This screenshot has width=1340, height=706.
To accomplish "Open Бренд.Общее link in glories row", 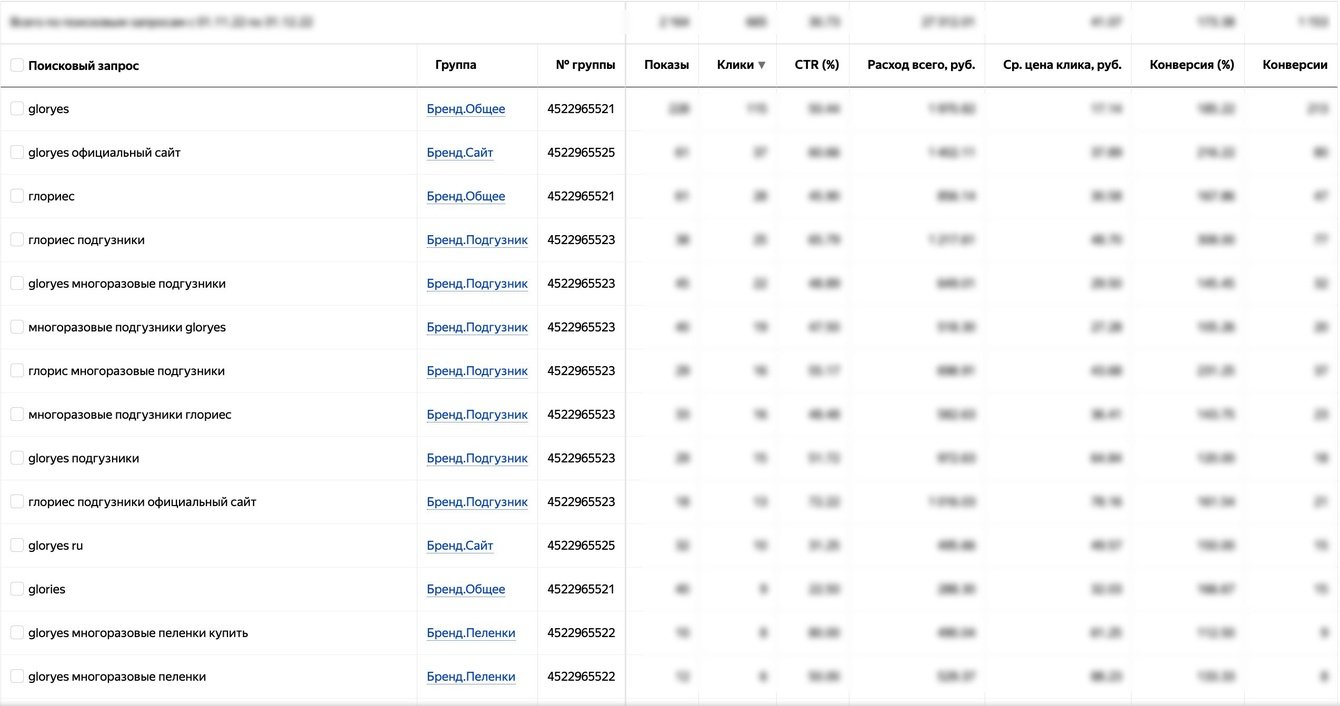I will pos(466,589).
